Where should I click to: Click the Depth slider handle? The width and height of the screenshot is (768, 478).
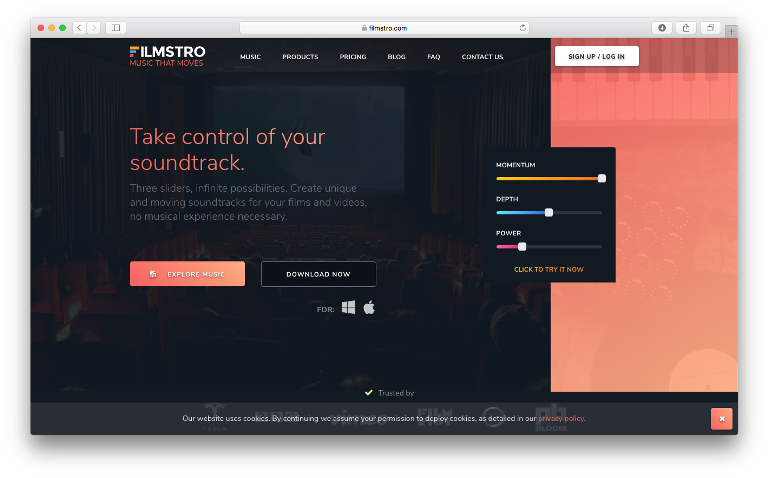pos(549,213)
